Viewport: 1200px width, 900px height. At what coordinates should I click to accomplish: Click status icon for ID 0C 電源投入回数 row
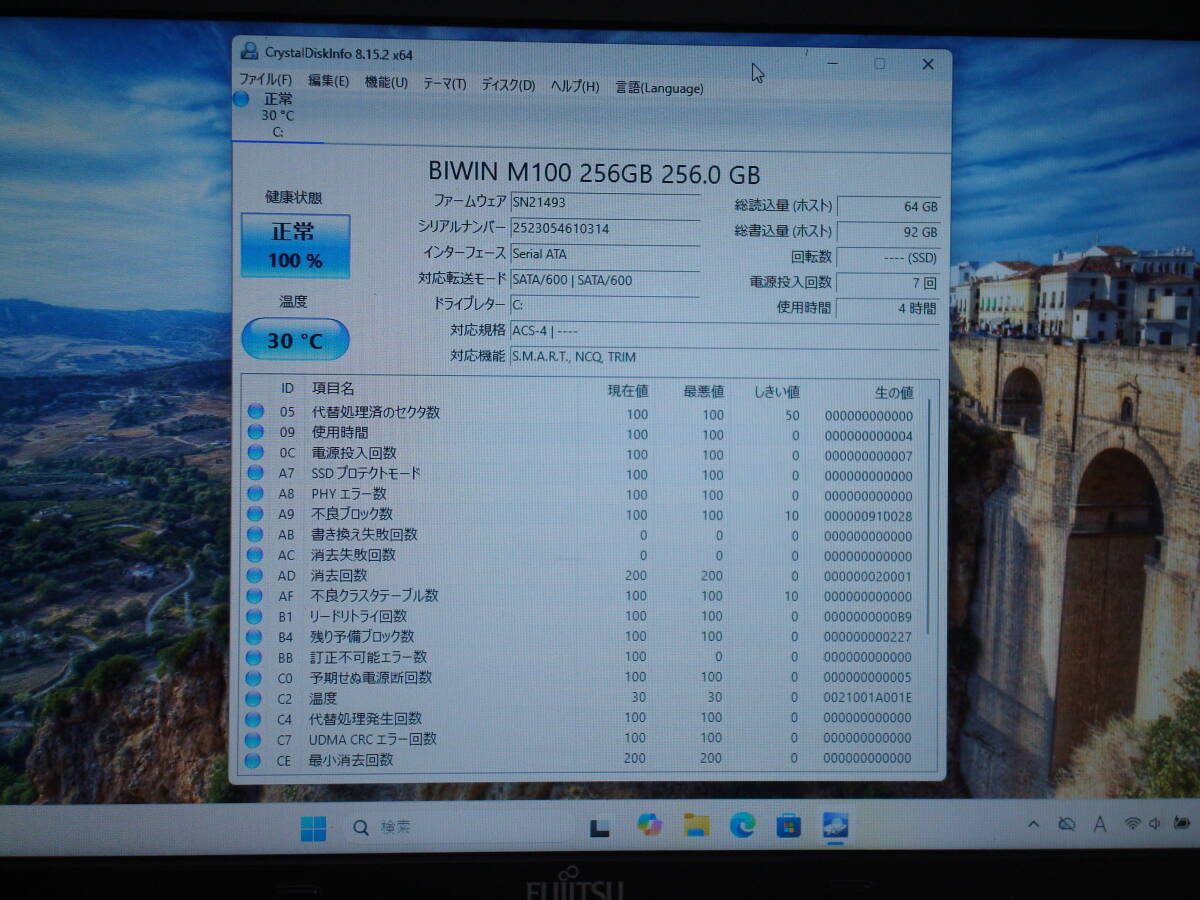[255, 452]
